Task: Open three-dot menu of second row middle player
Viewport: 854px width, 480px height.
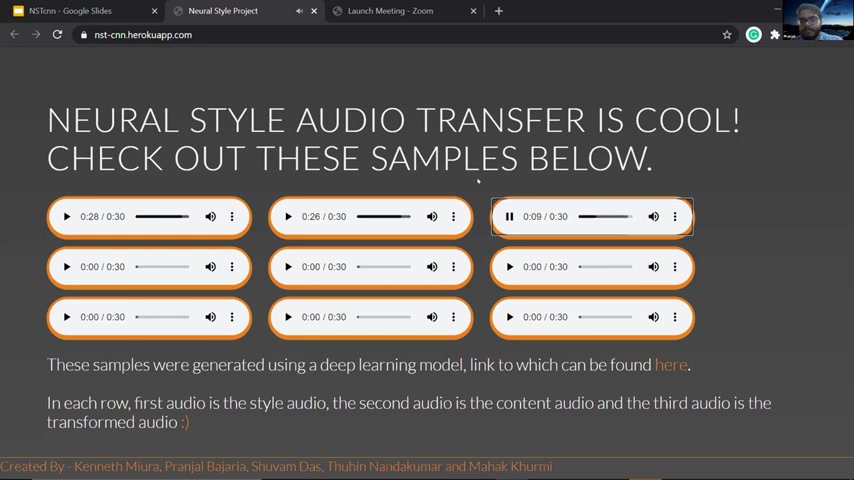Action: [453, 267]
